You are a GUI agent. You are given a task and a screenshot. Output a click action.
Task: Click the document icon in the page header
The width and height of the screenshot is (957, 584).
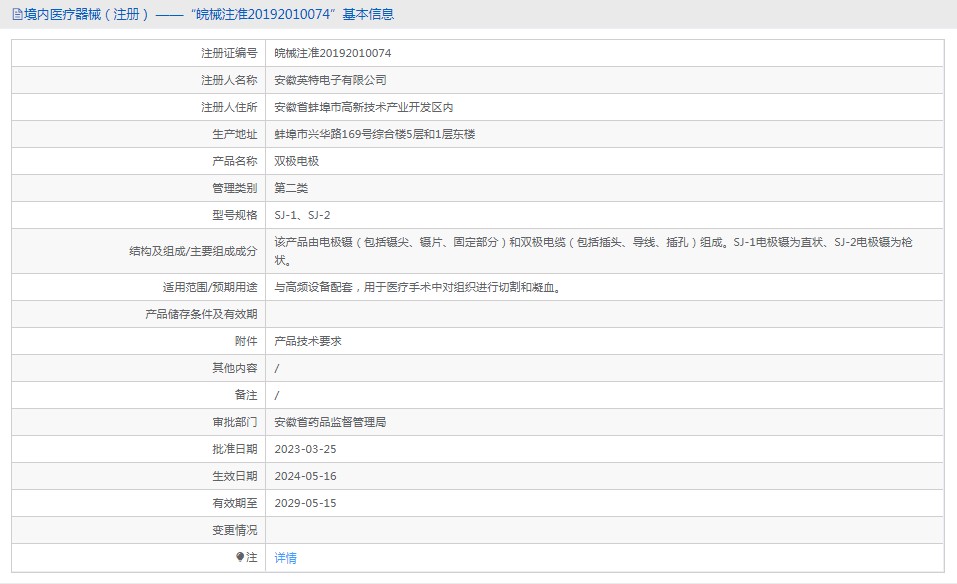tap(17, 14)
